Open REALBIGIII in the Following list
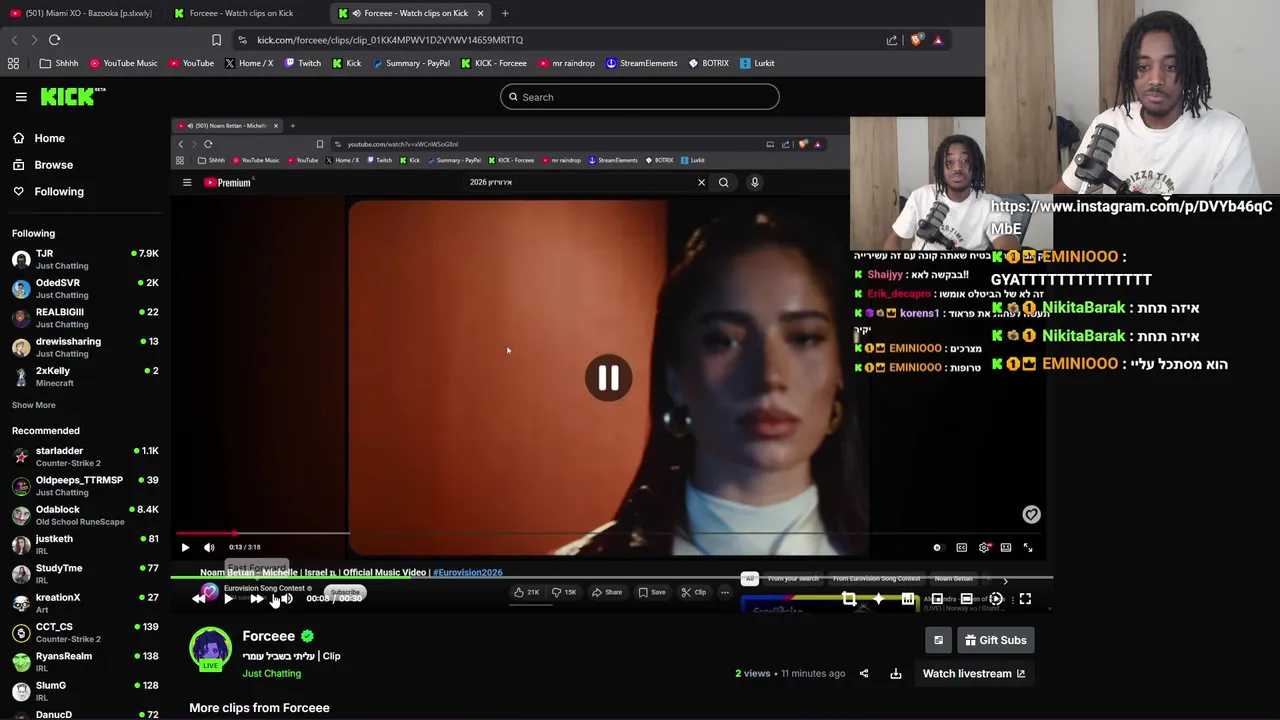 coord(85,317)
